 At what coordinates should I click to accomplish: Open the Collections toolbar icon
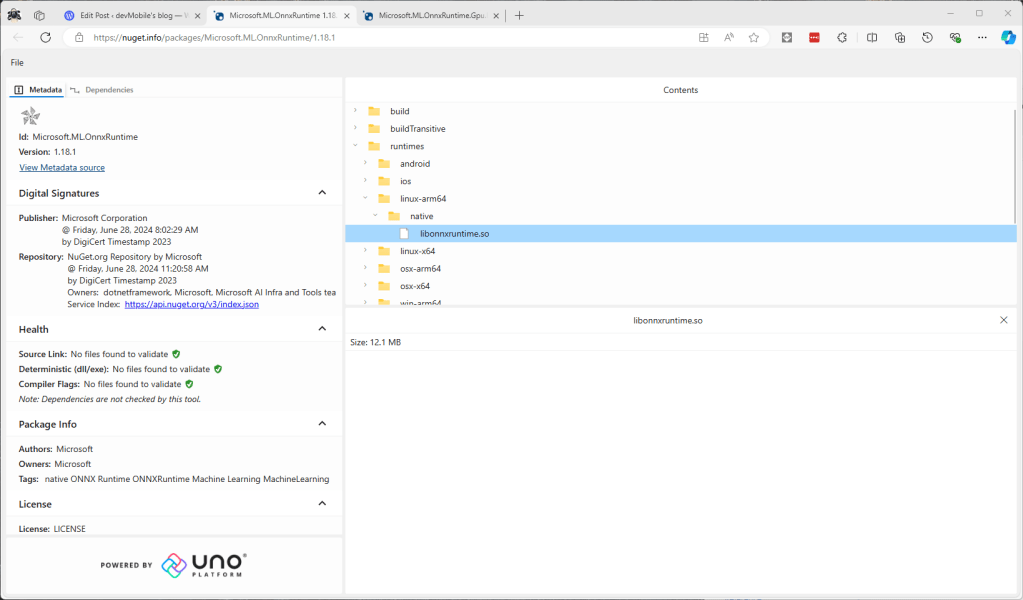pos(900,37)
